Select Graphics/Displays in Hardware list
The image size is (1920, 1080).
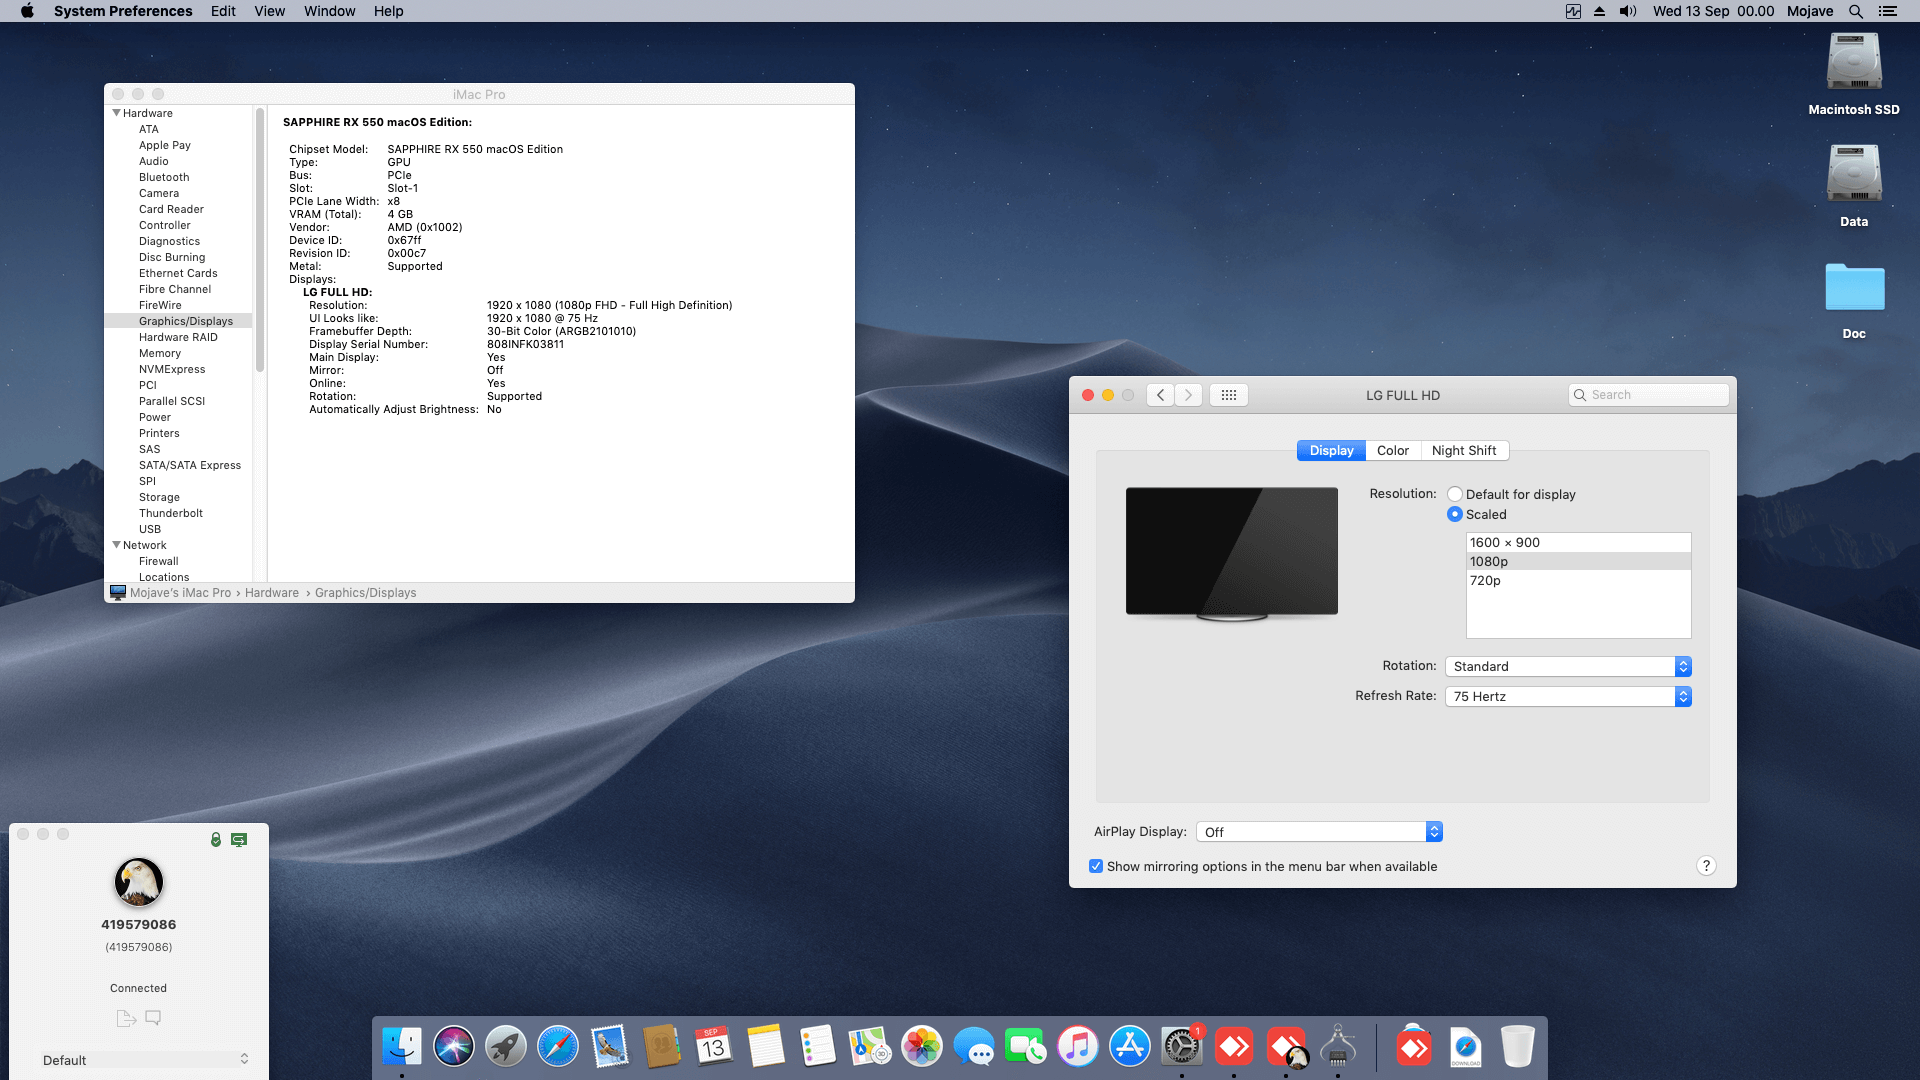tap(185, 321)
